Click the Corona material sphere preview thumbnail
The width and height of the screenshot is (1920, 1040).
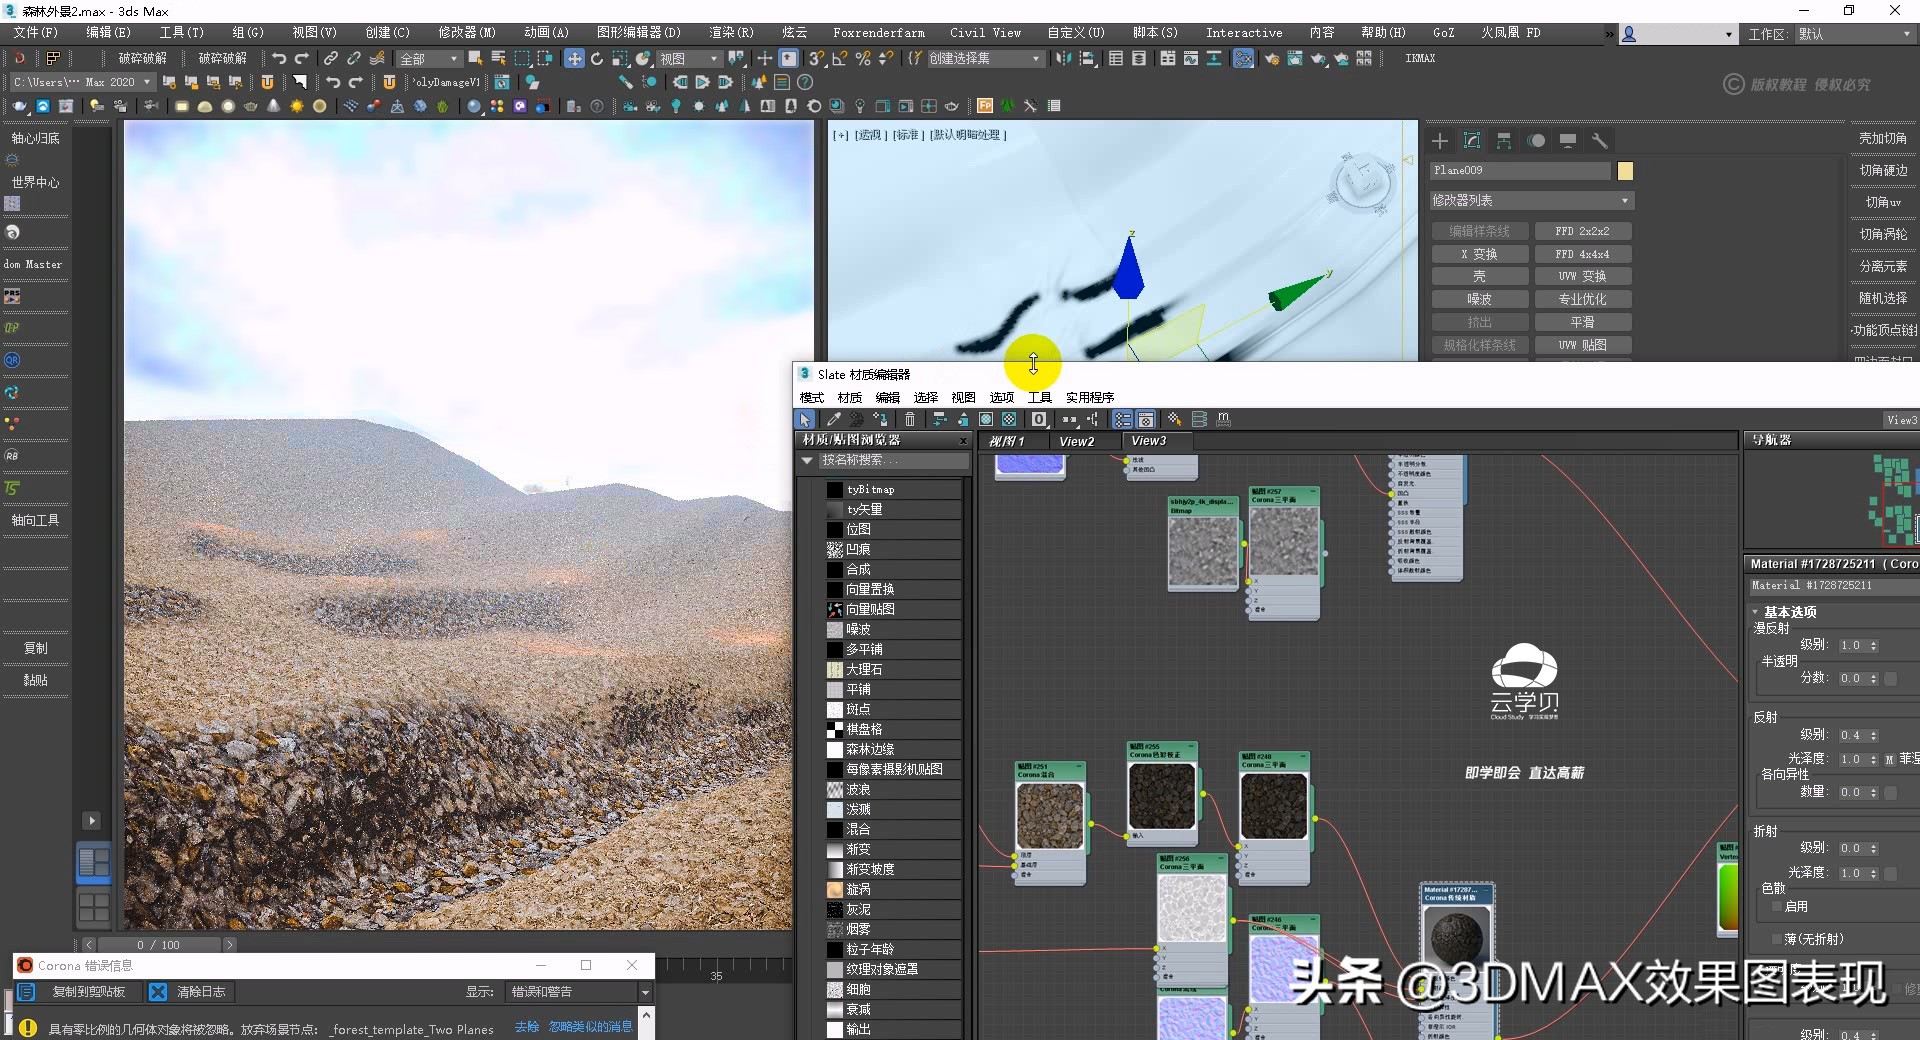[x=1457, y=940]
